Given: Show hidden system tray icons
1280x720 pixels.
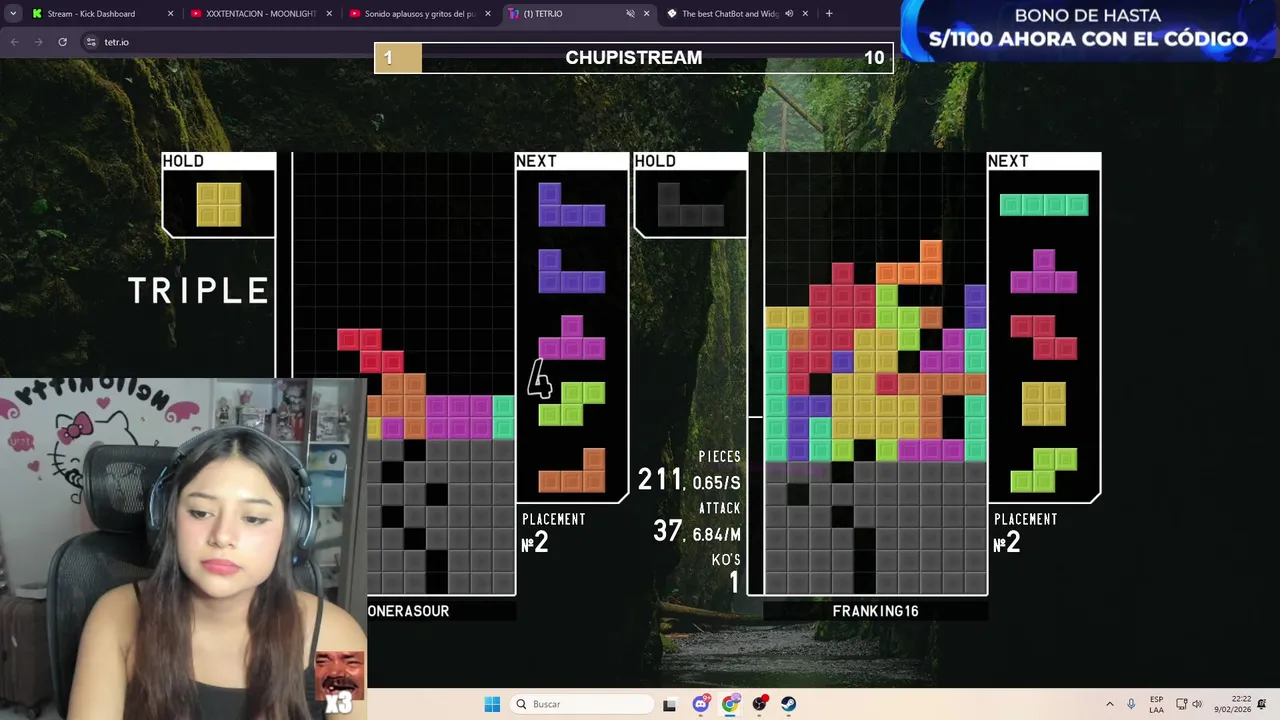Looking at the screenshot, I should coord(1109,704).
